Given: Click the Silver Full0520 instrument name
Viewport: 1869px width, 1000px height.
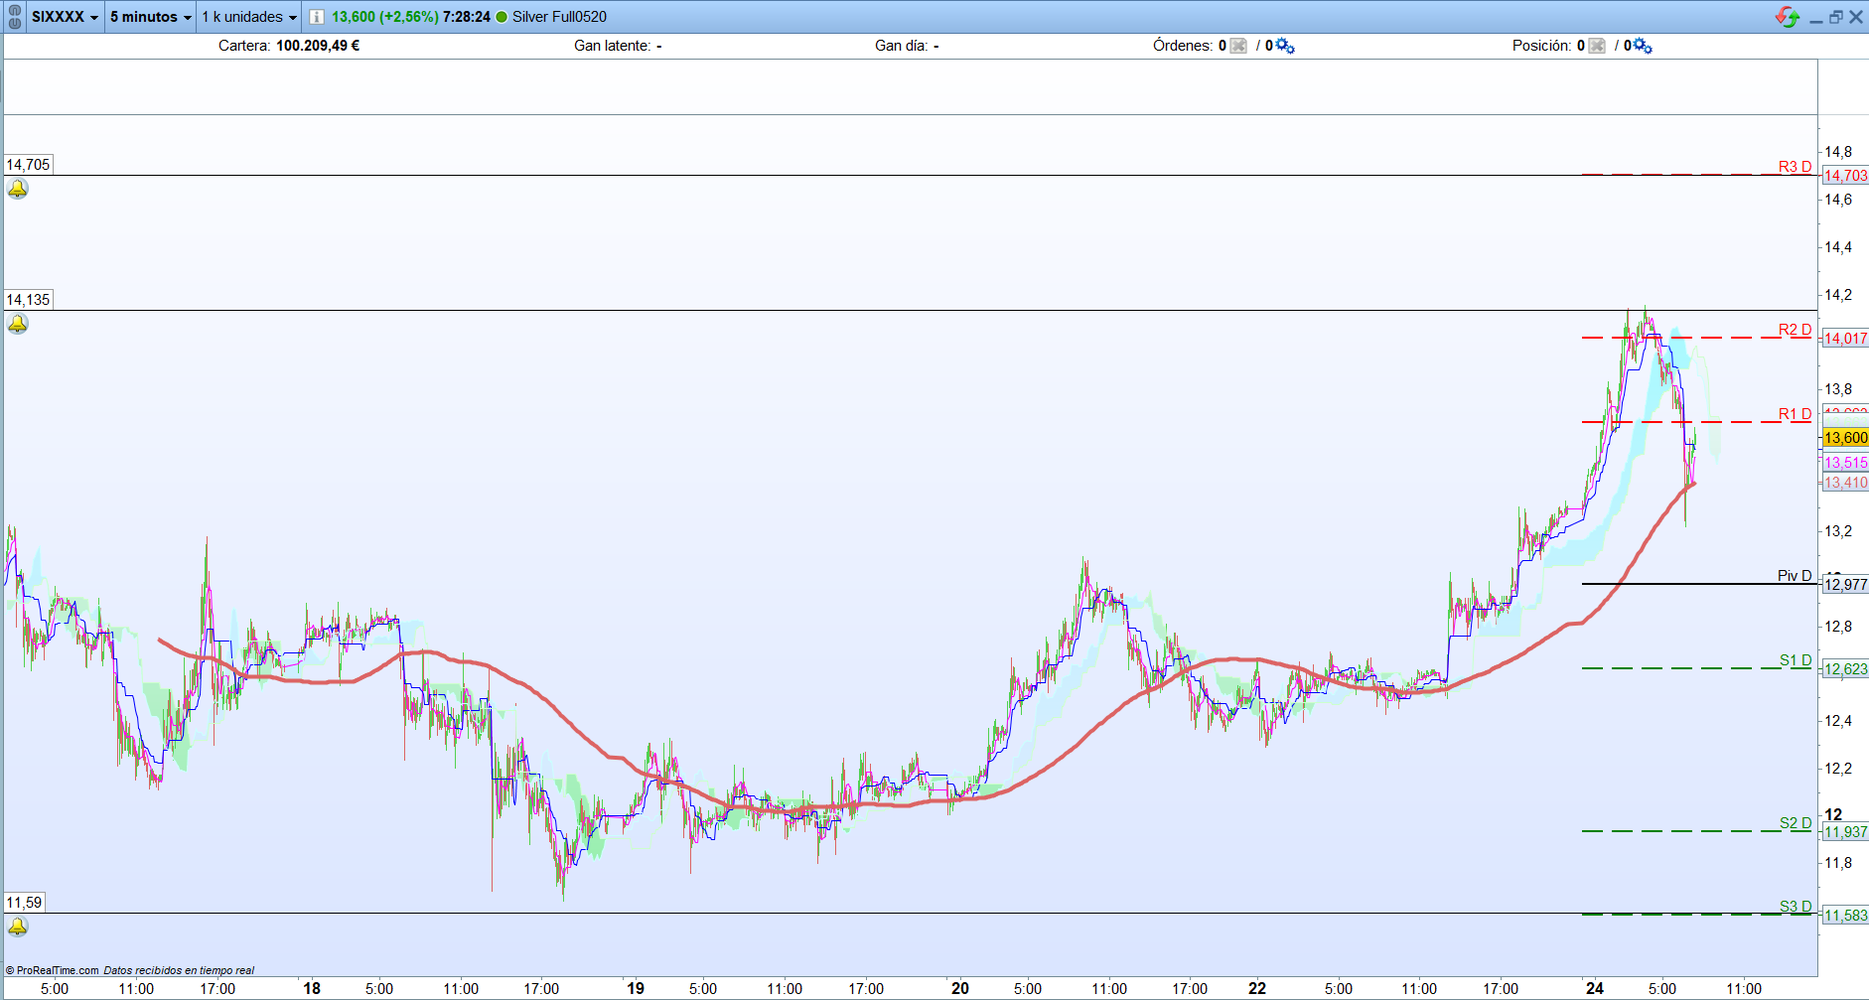Looking at the screenshot, I should (x=559, y=17).
